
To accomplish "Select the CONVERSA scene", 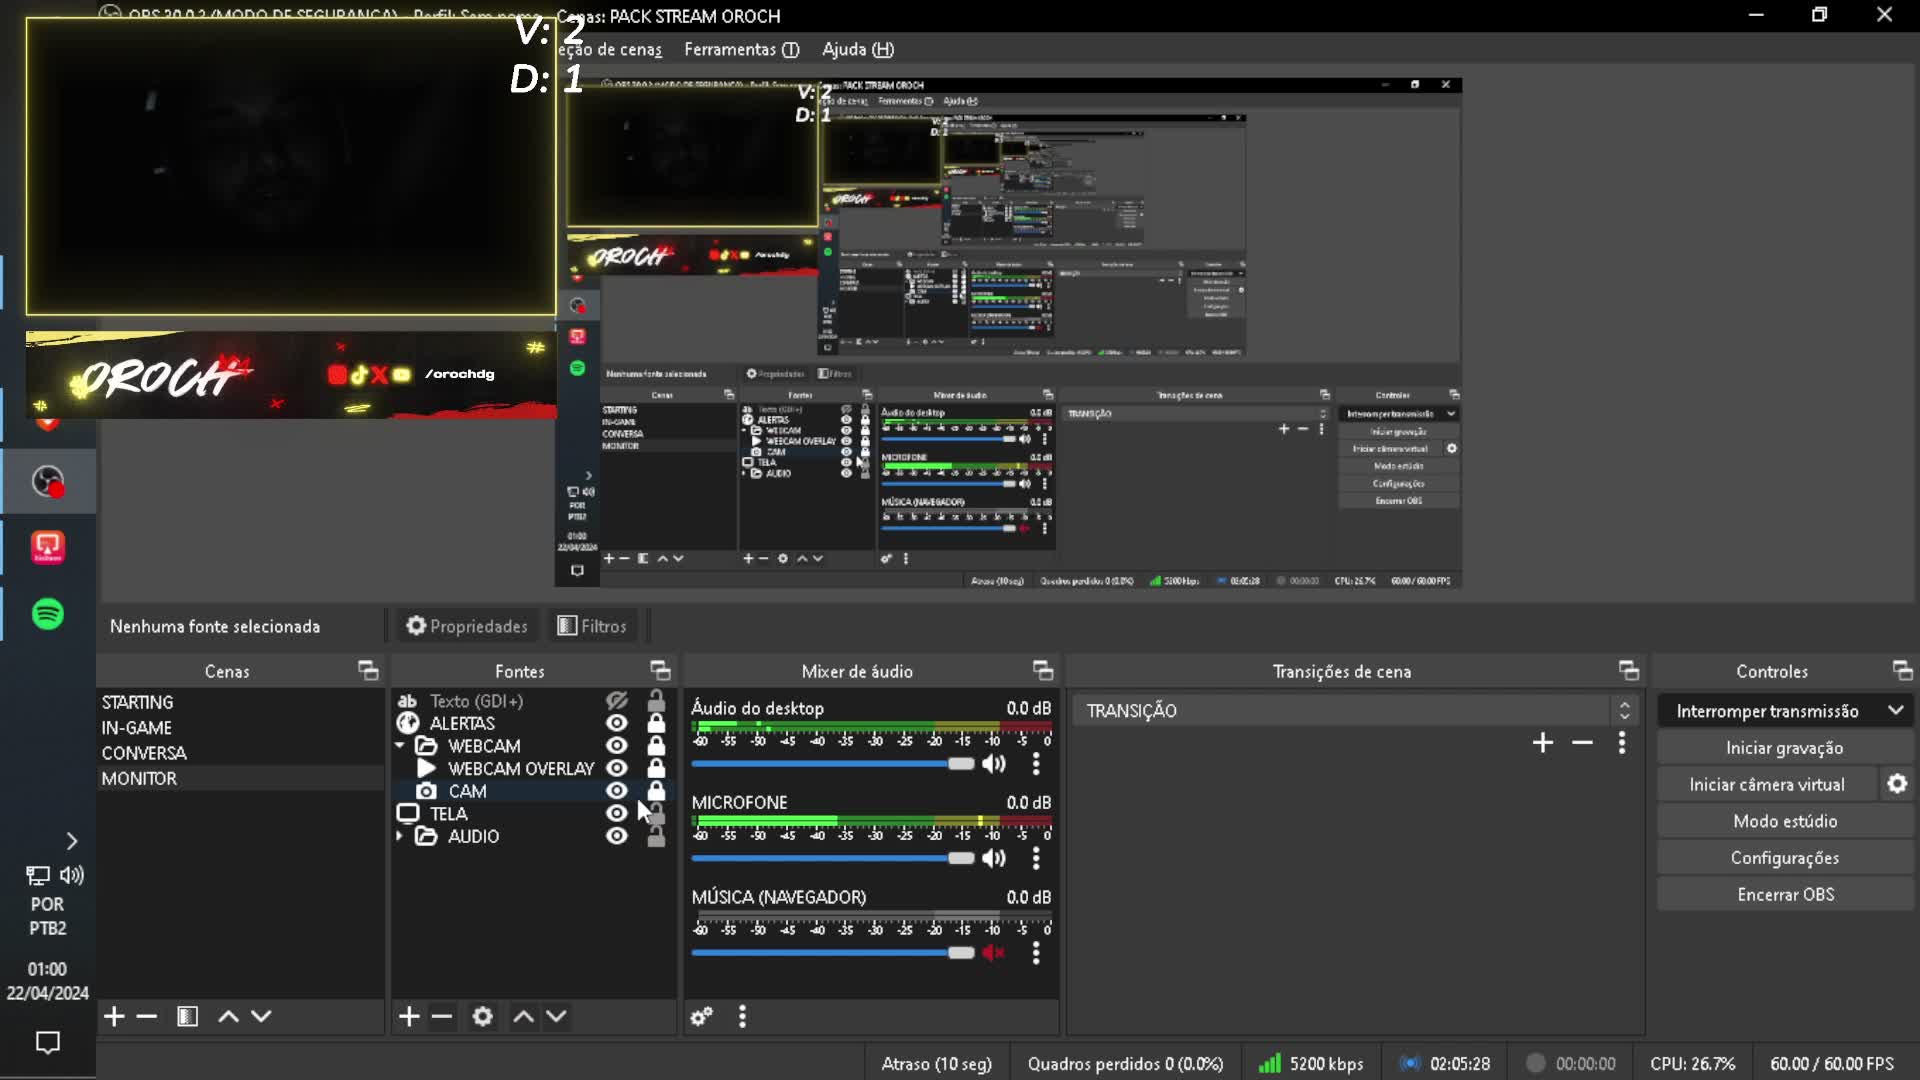I will pyautogui.click(x=240, y=753).
